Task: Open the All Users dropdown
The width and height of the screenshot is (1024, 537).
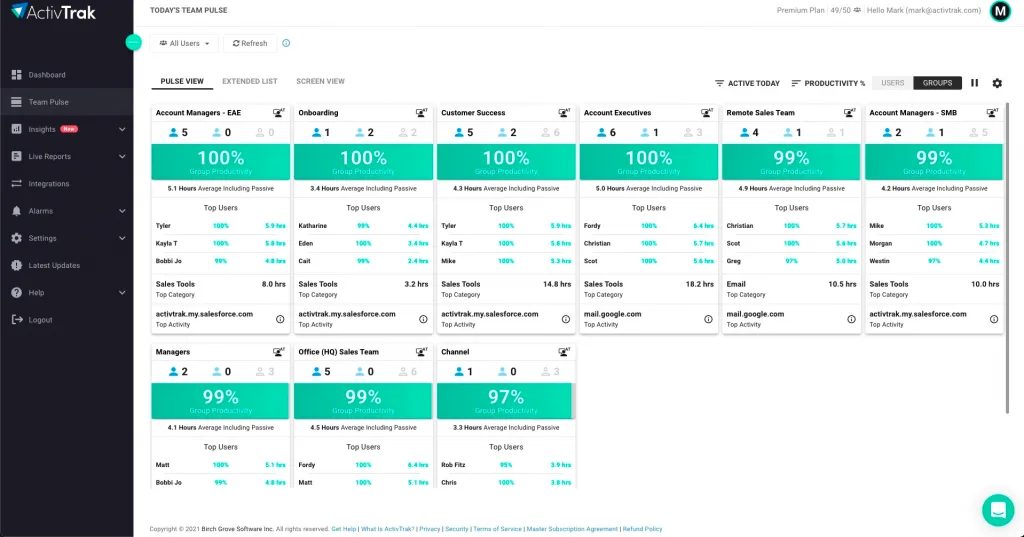Action: pos(184,43)
